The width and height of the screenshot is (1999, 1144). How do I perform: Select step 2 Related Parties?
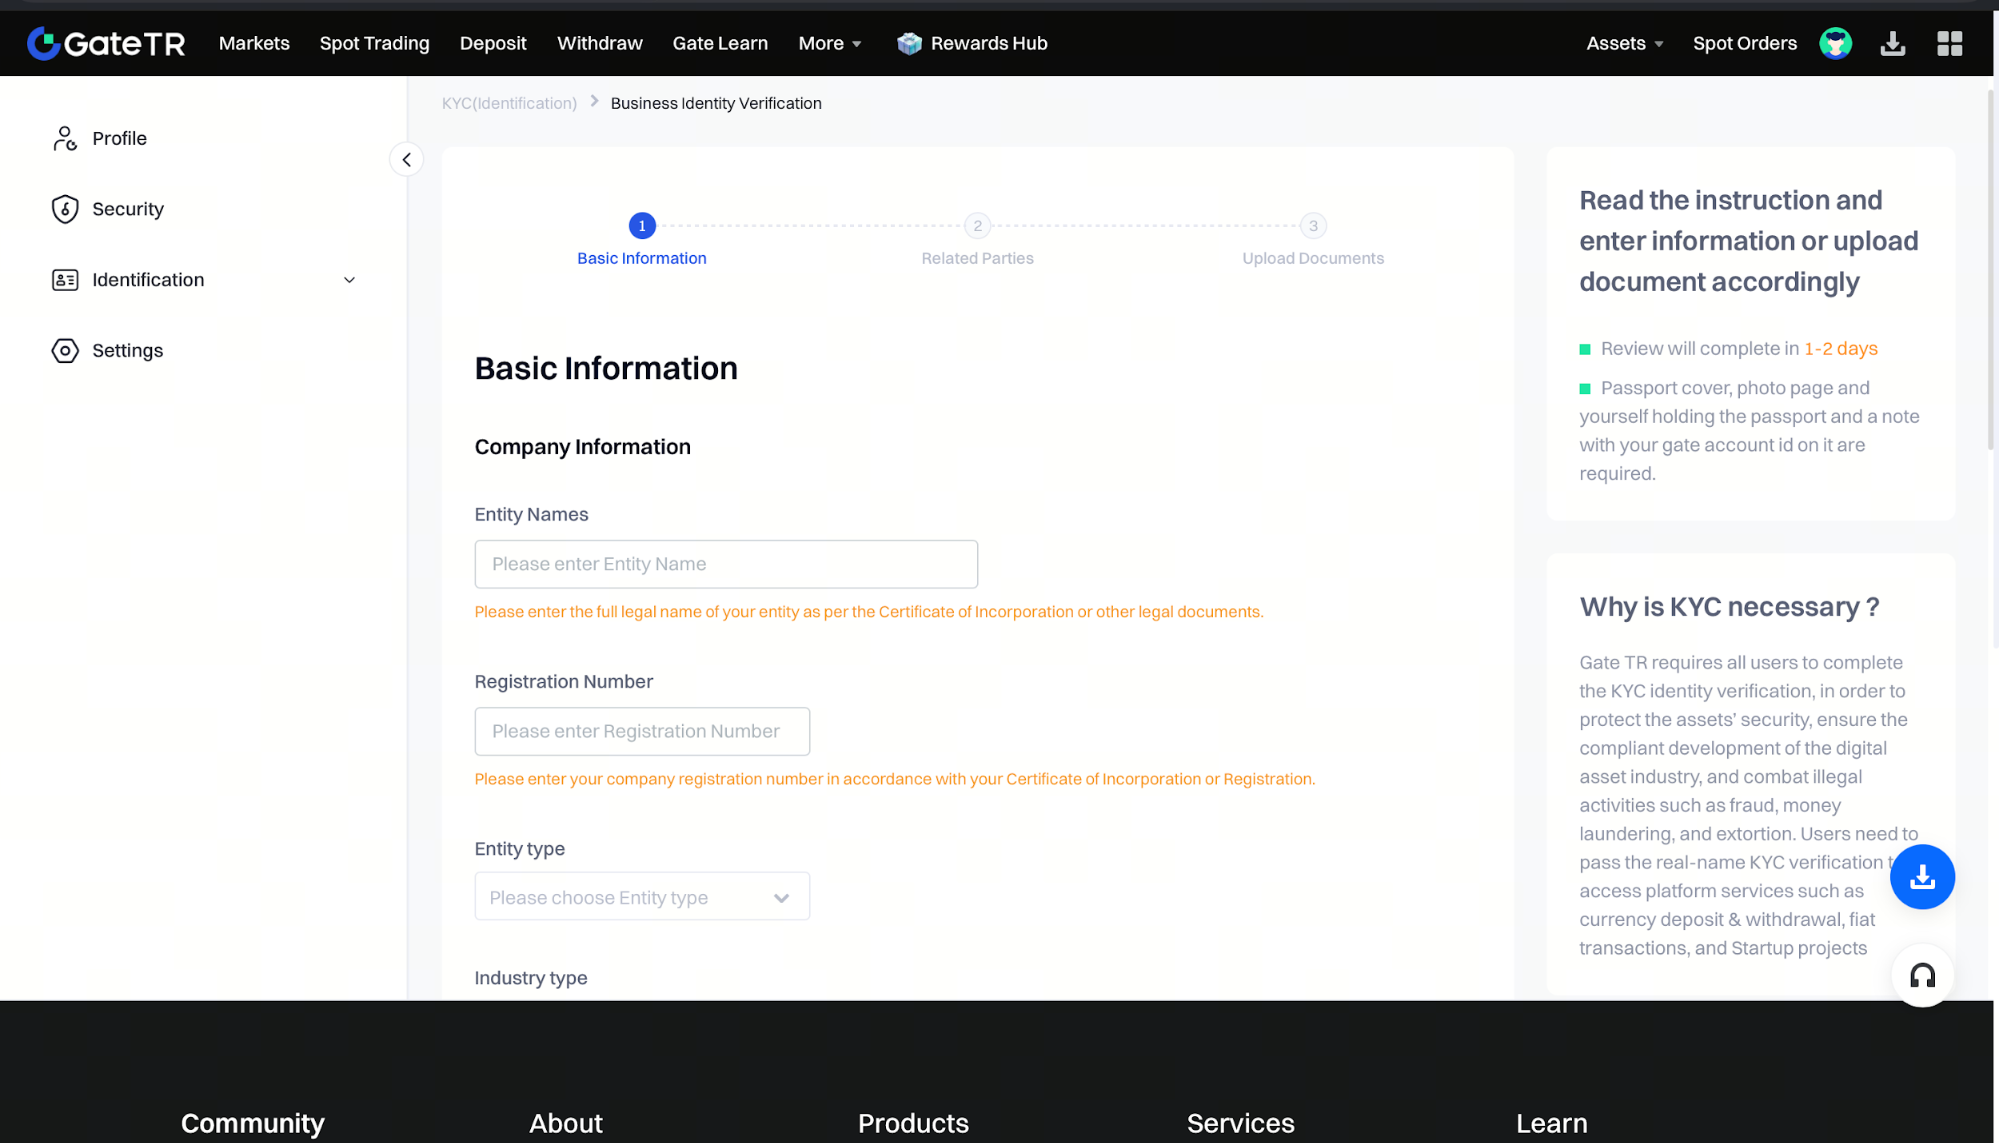[x=977, y=226]
